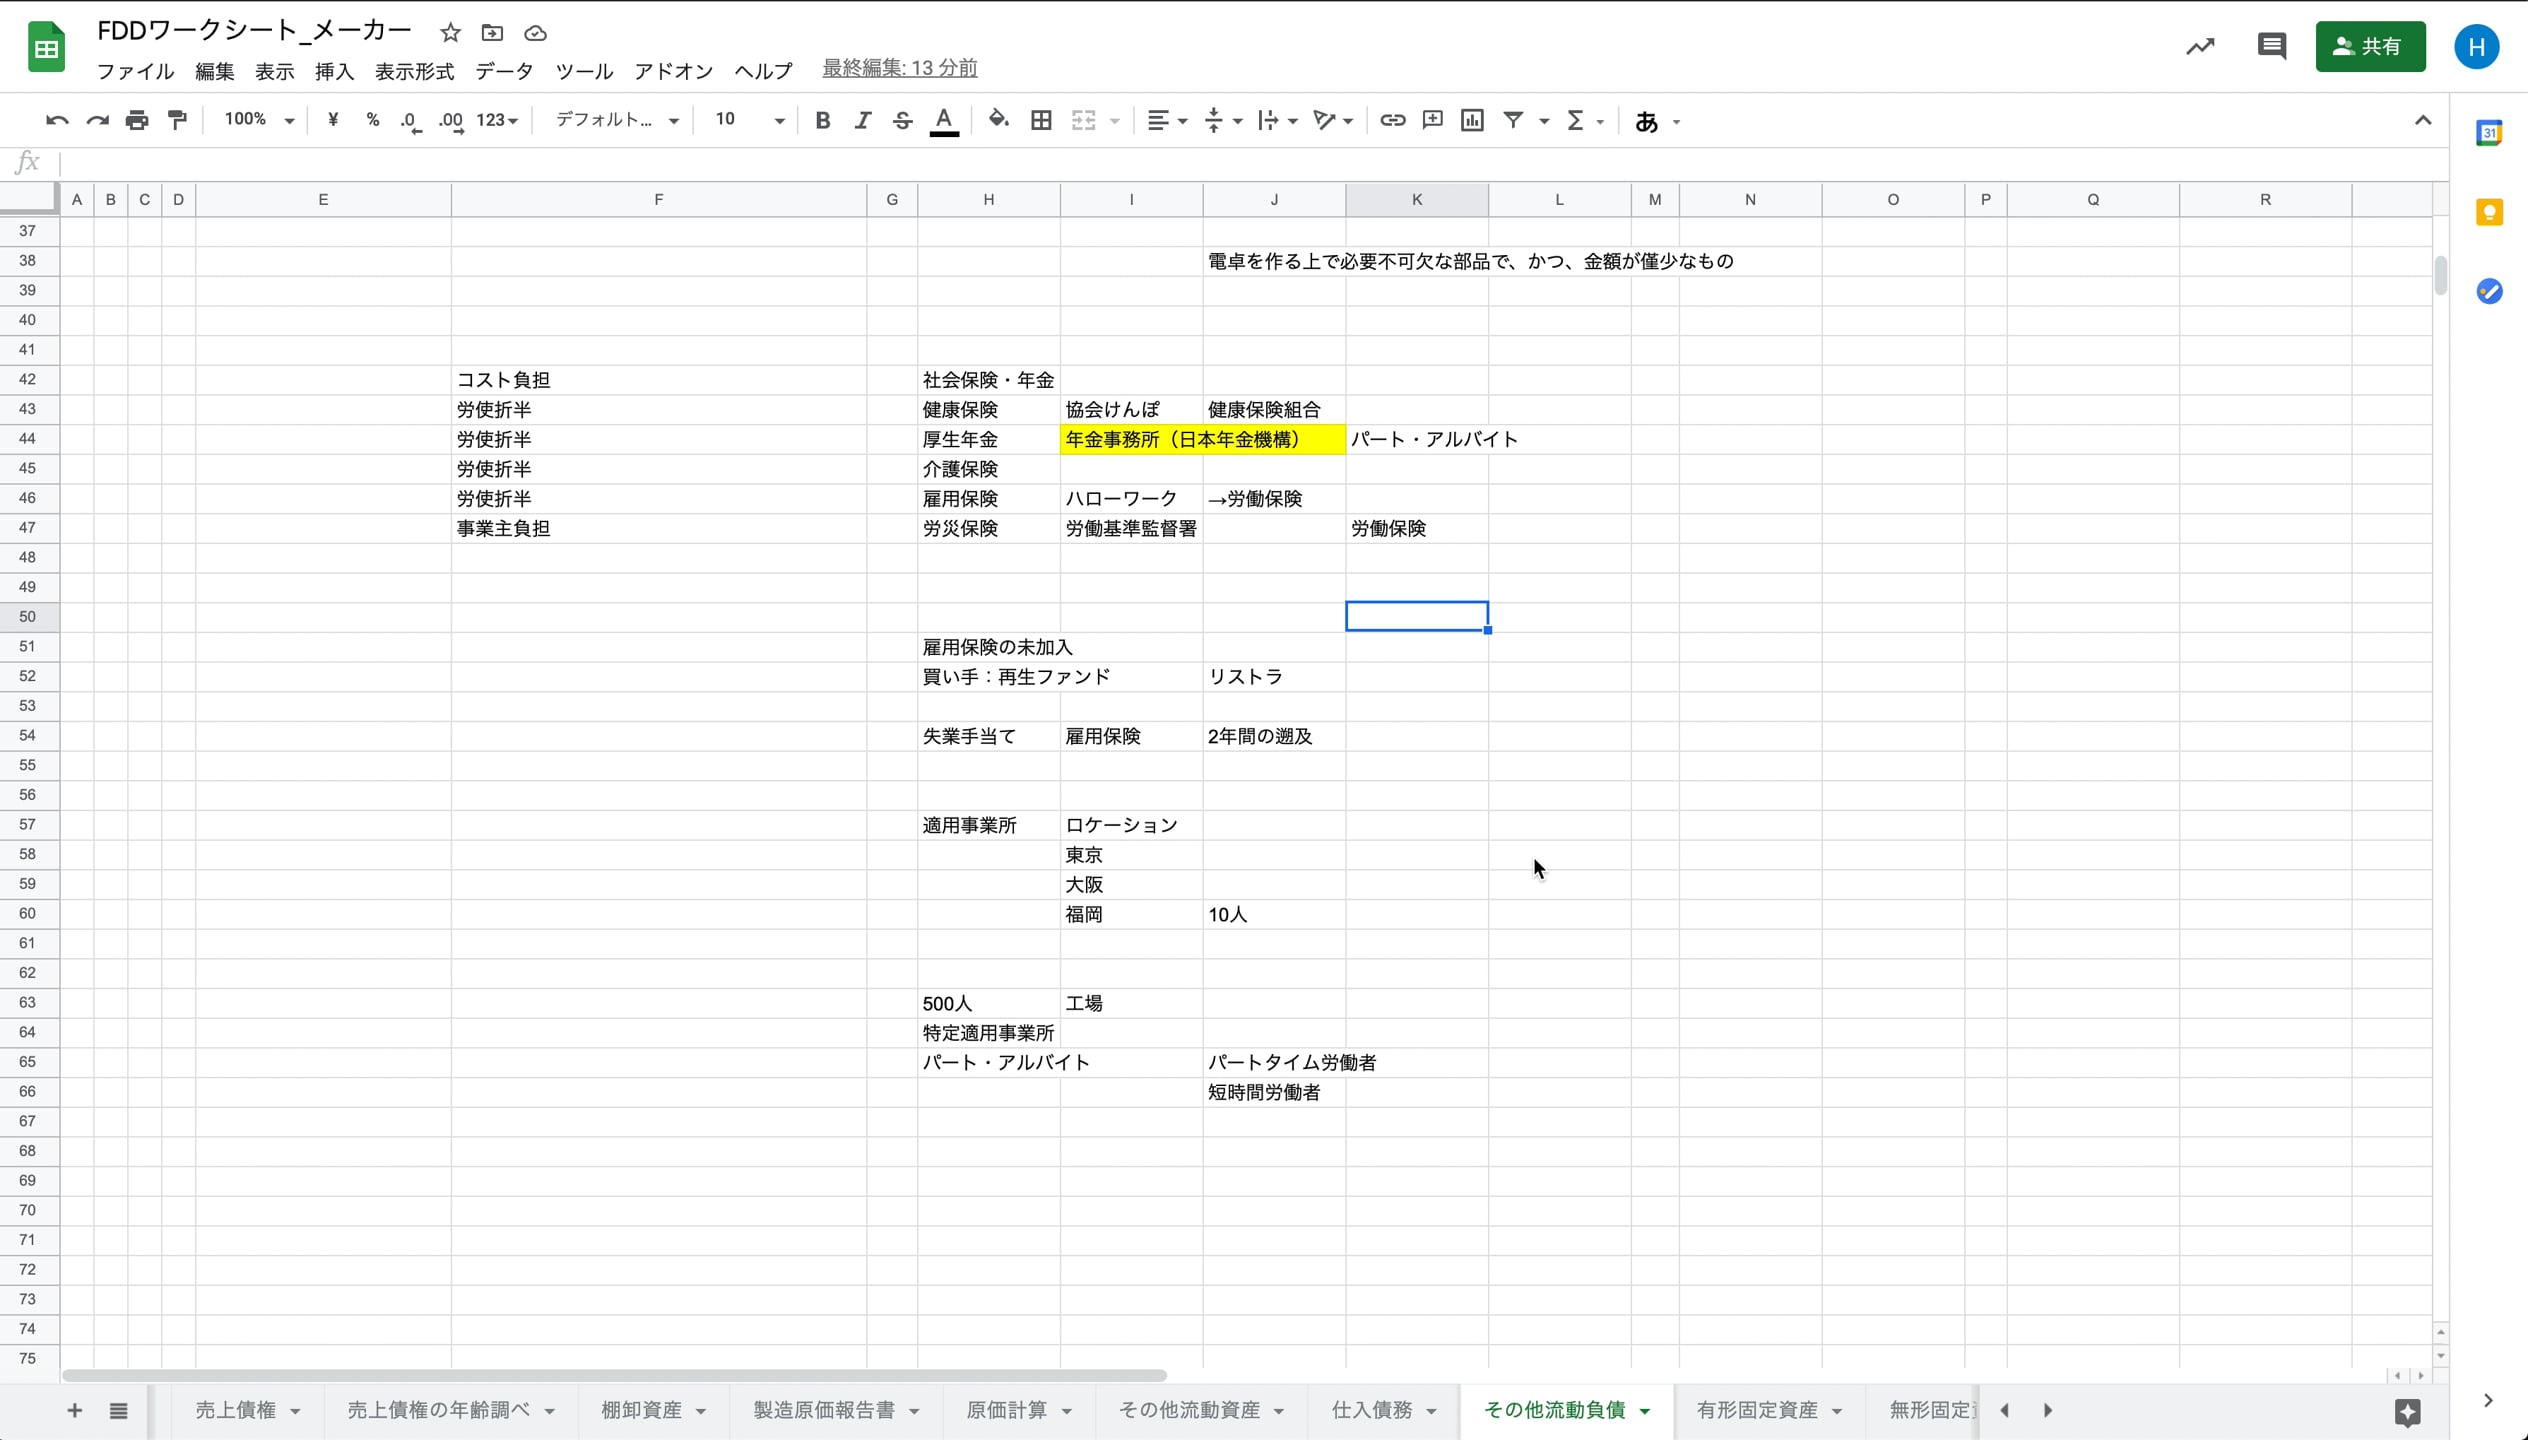The width and height of the screenshot is (2528, 1440).
Task: Expand the borders menu
Action: pyautogui.click(x=1041, y=119)
